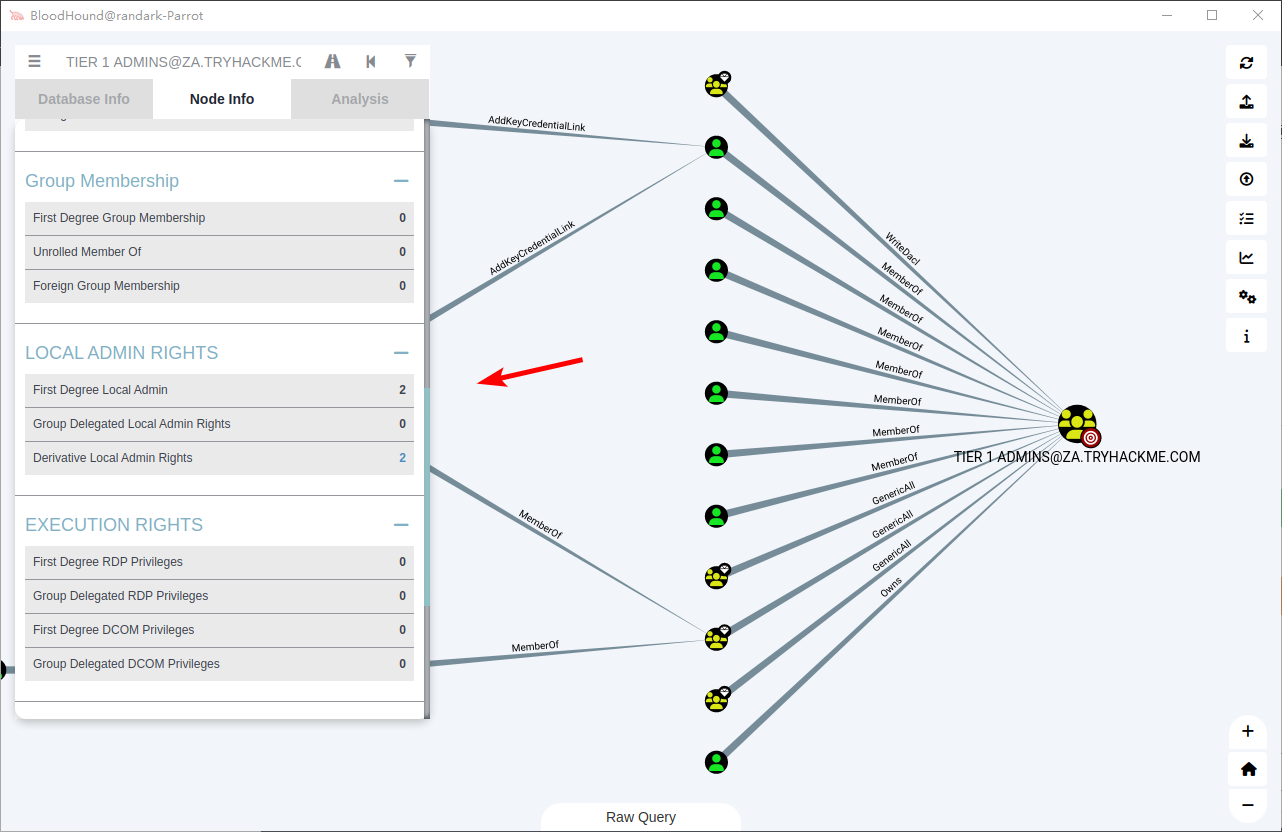Viewport: 1282px width, 832px height.
Task: Switch to the Database Info tab
Action: coord(84,99)
